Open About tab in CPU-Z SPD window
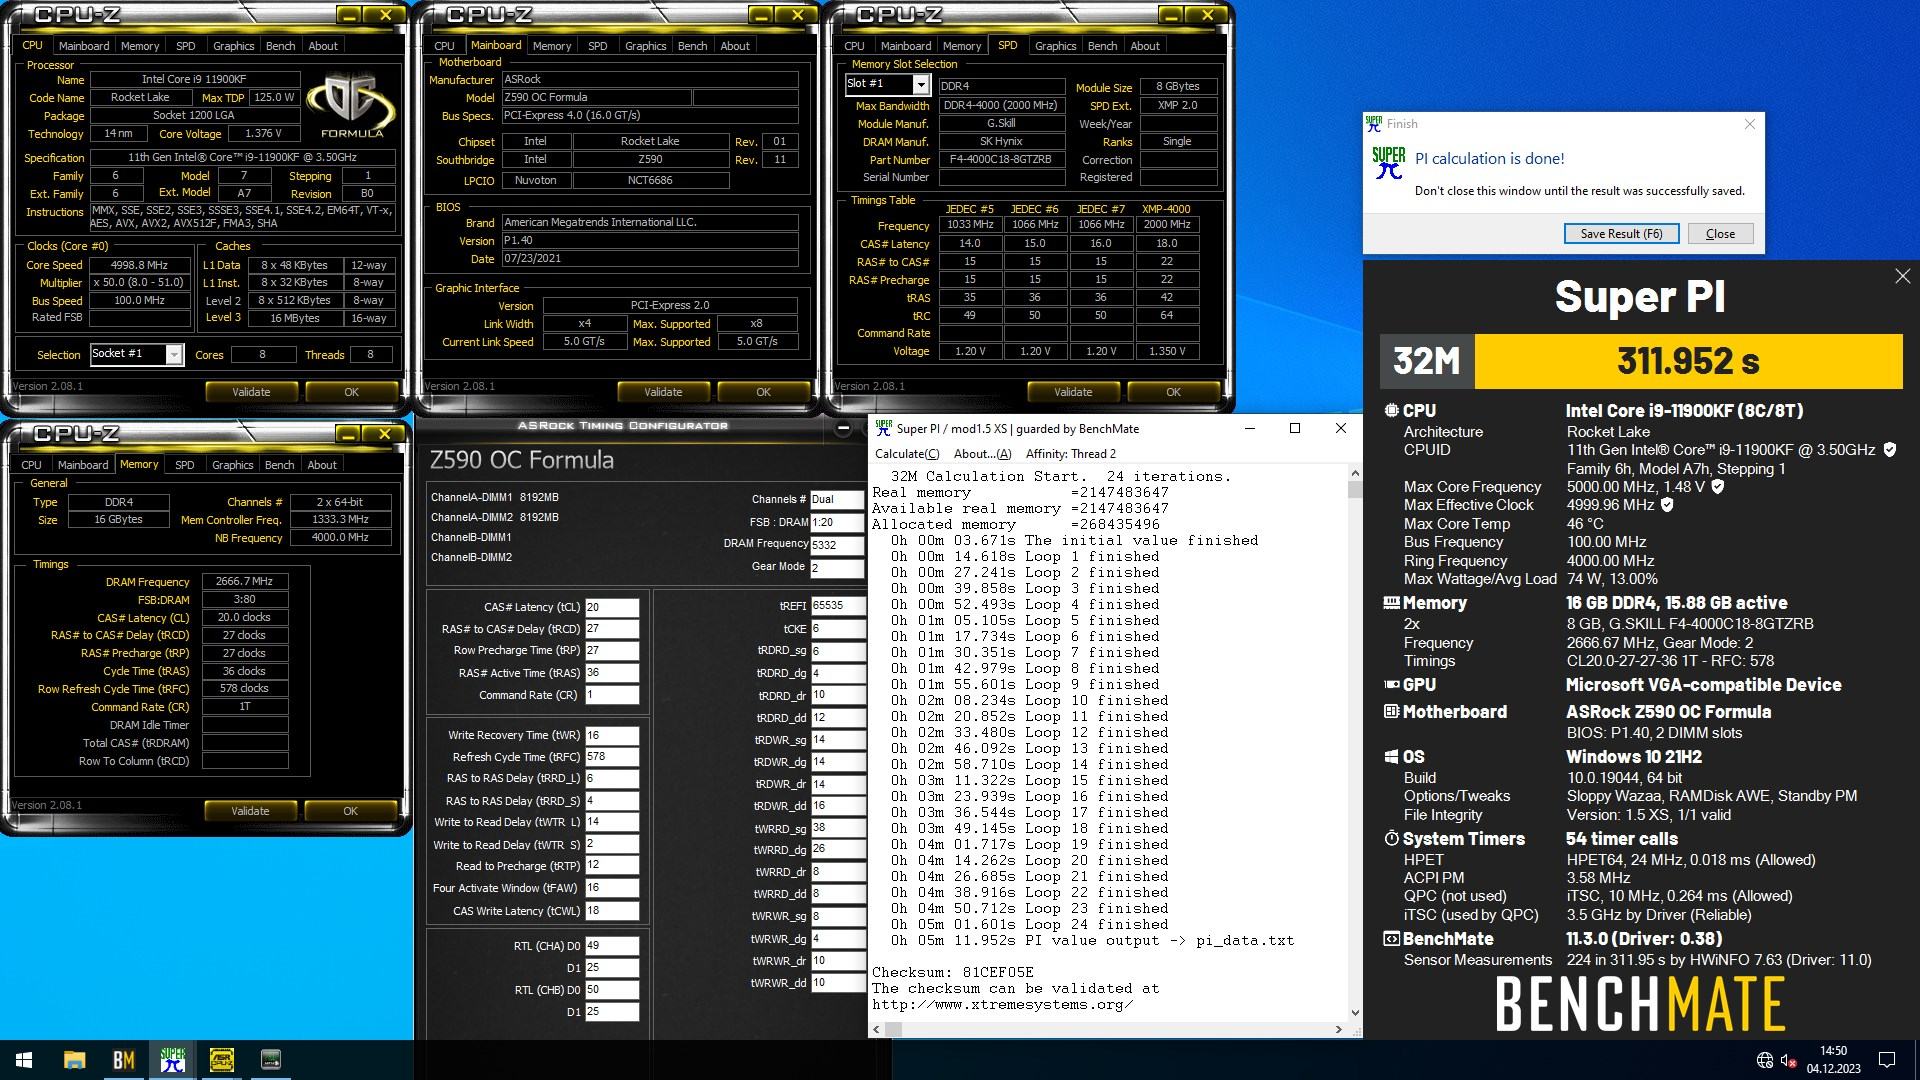The image size is (1920, 1080). (x=1145, y=46)
